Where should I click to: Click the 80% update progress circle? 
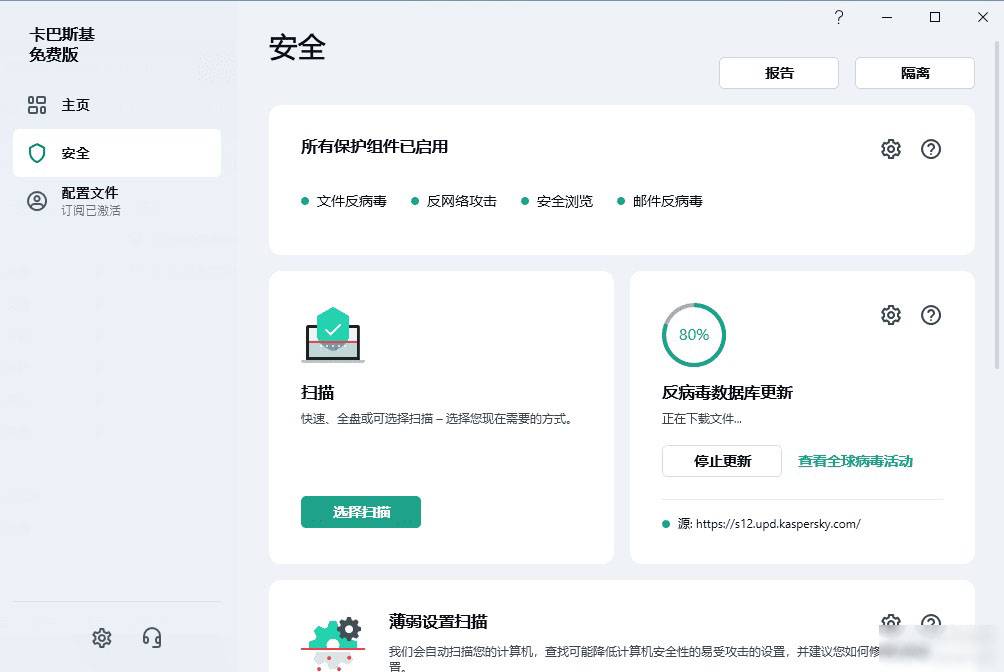tap(693, 334)
